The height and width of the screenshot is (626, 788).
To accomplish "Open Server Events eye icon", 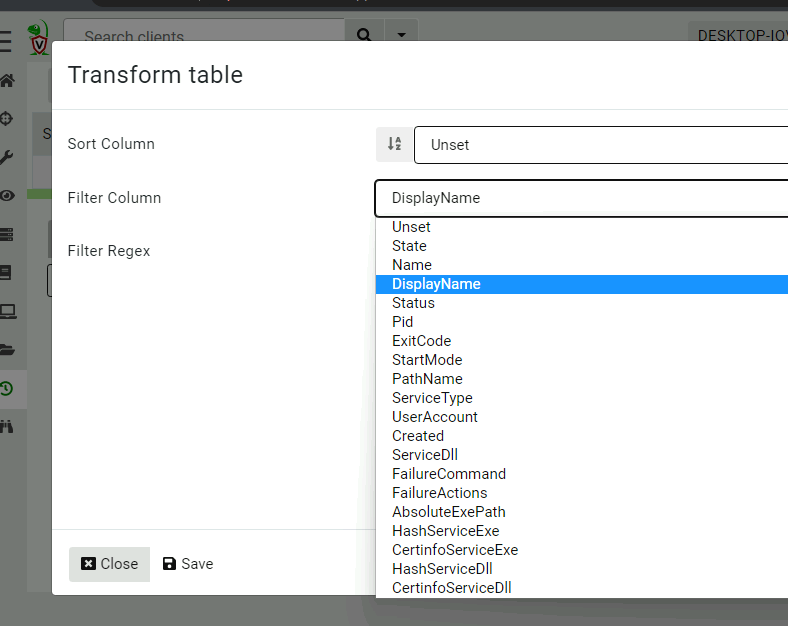I will point(7,196).
